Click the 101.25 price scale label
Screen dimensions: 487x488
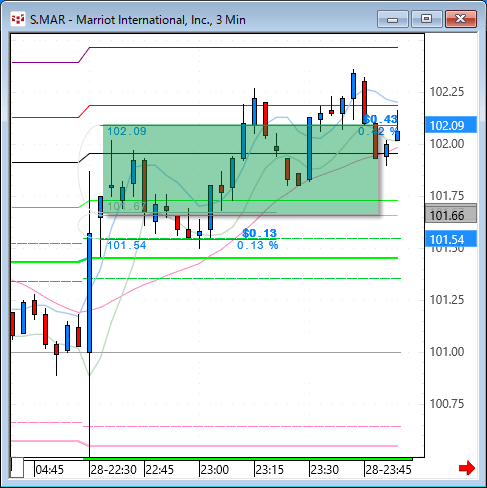point(447,300)
